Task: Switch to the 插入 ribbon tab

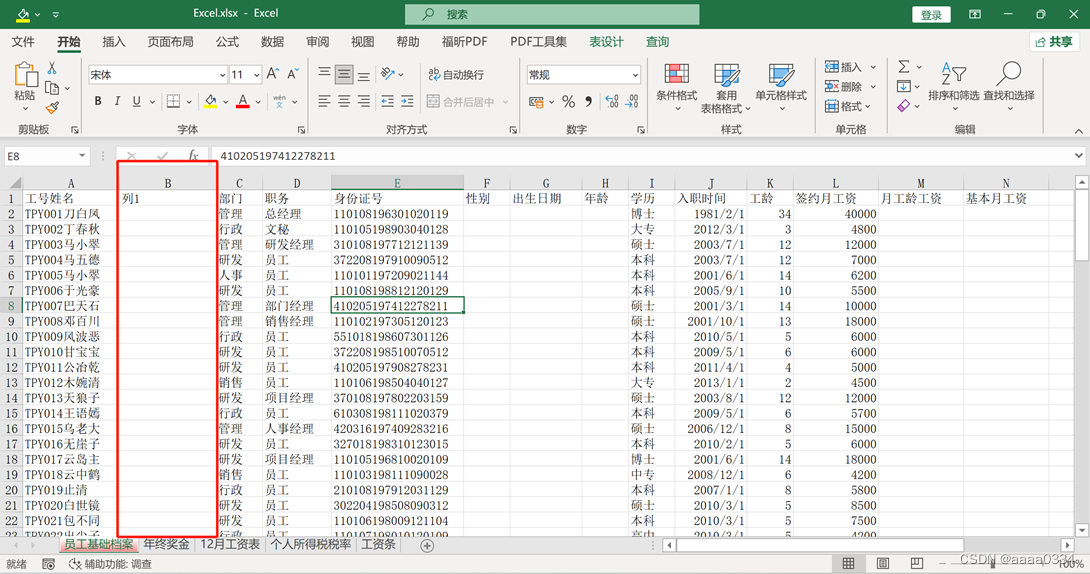Action: [x=114, y=42]
